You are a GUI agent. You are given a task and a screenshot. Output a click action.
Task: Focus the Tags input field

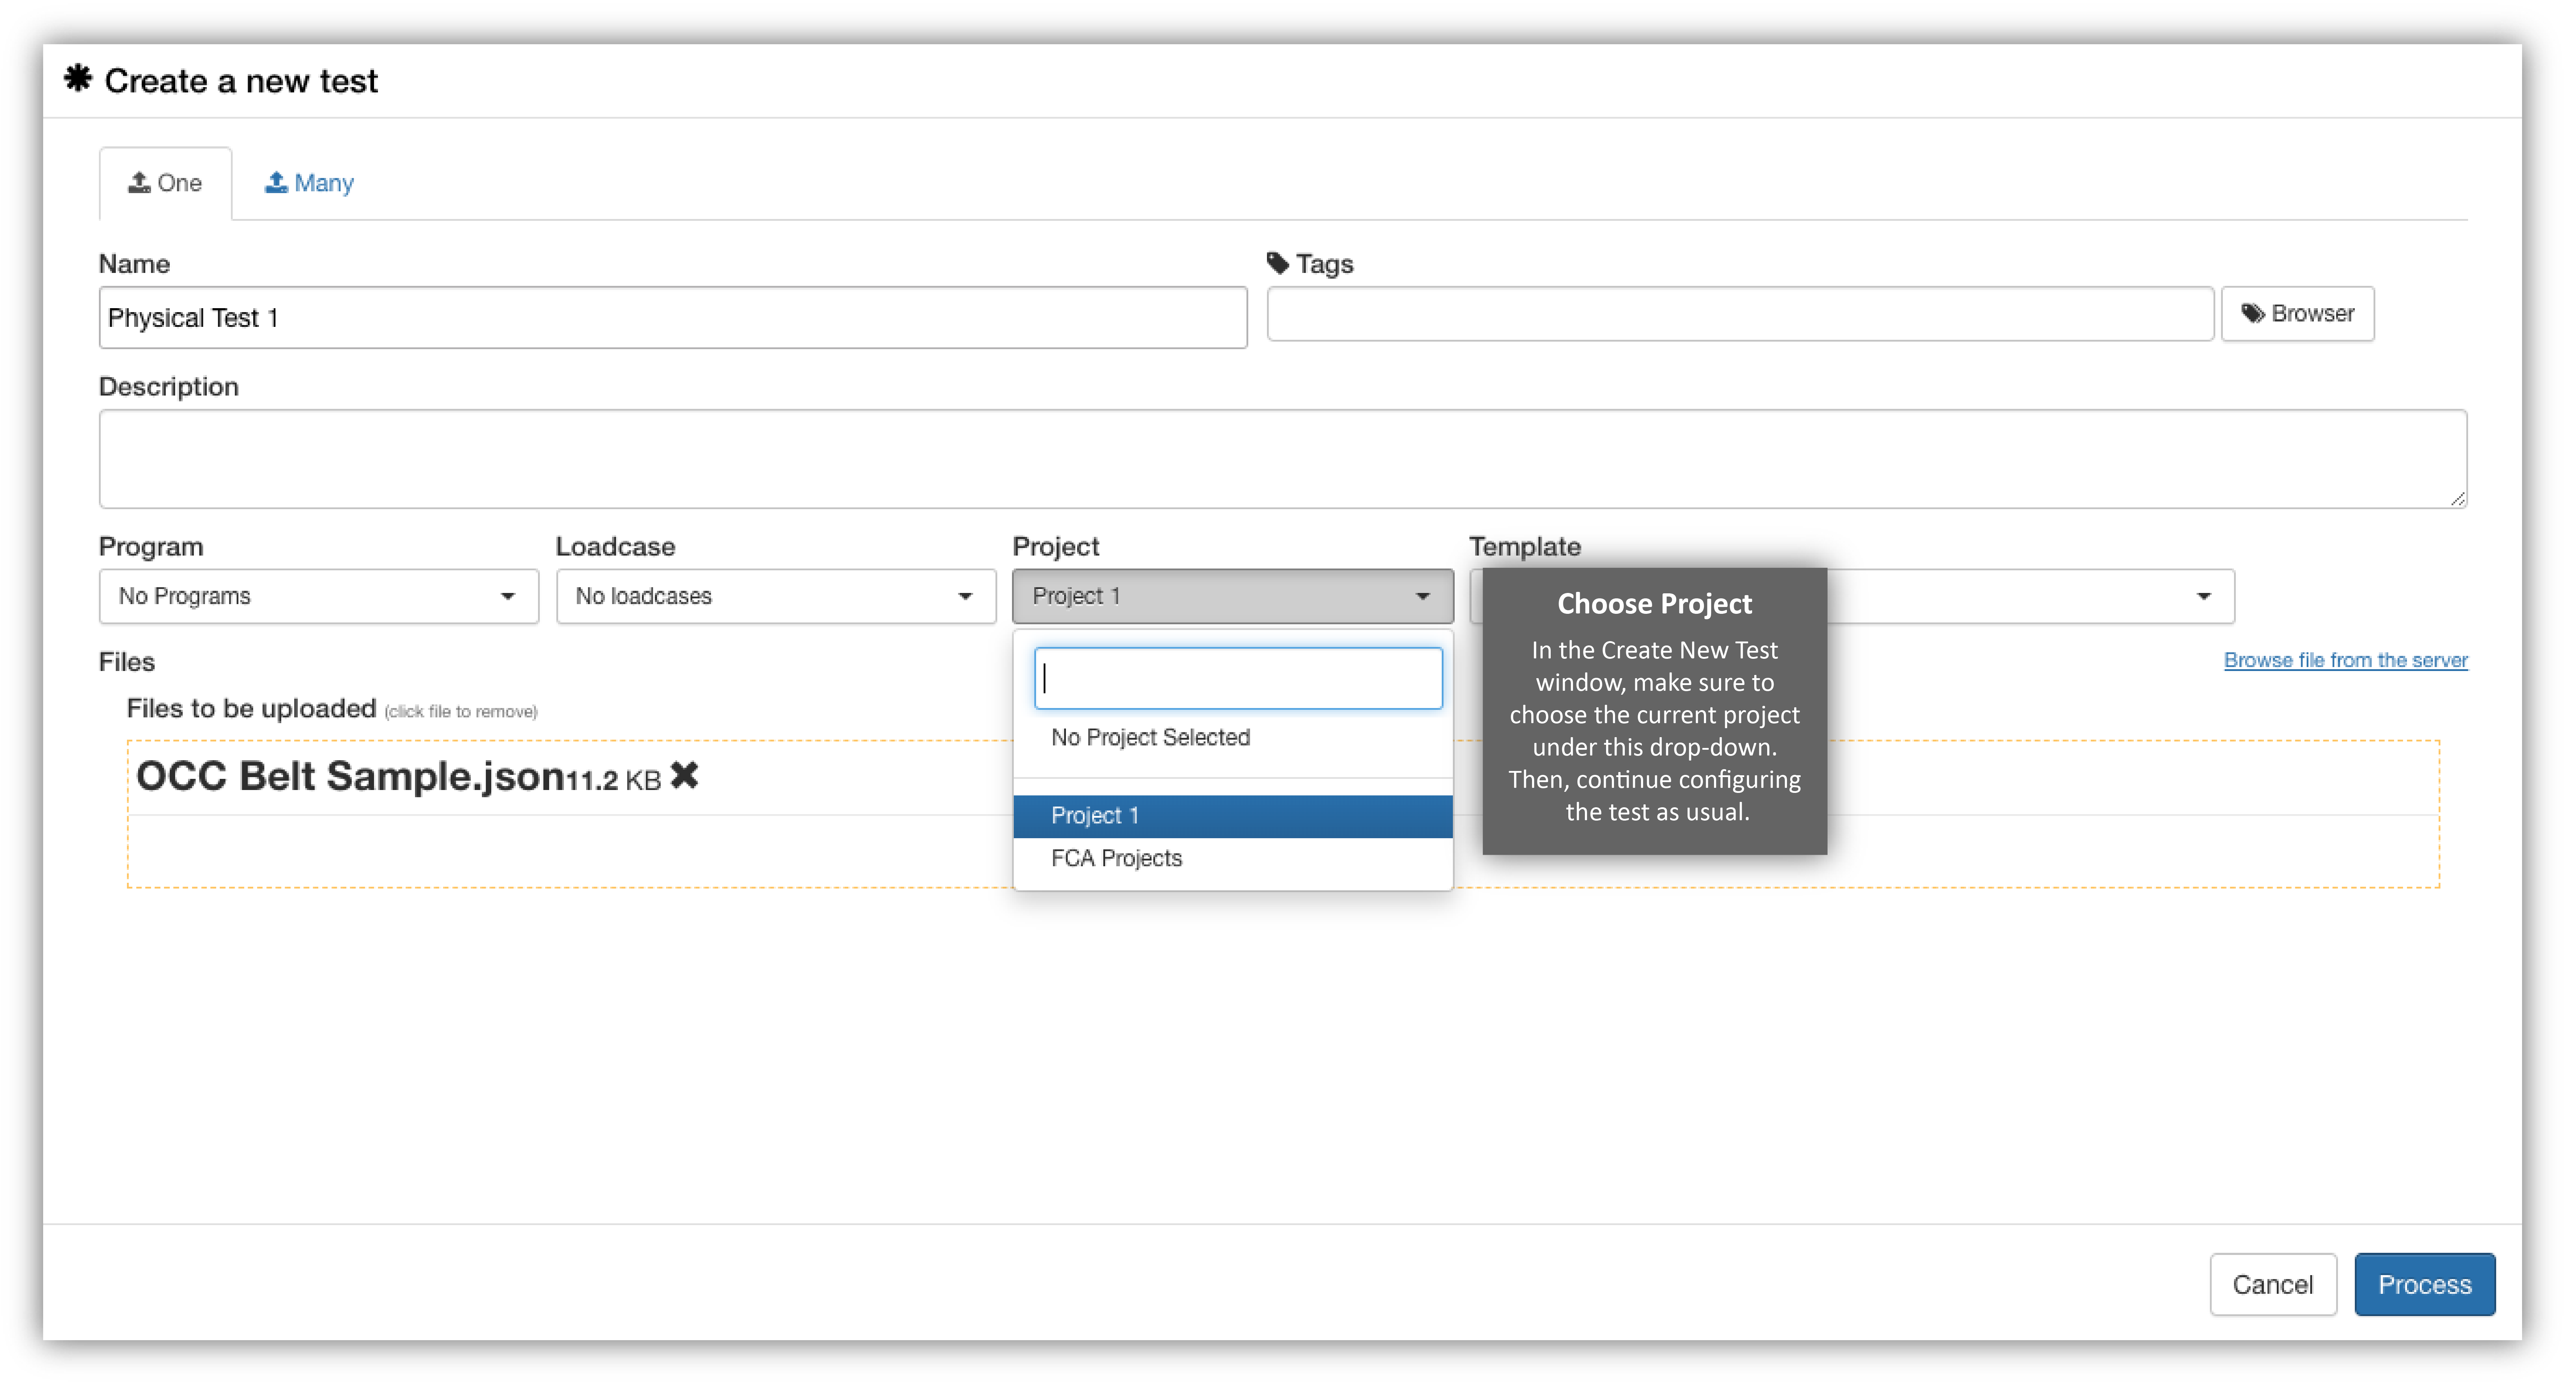coord(1740,314)
